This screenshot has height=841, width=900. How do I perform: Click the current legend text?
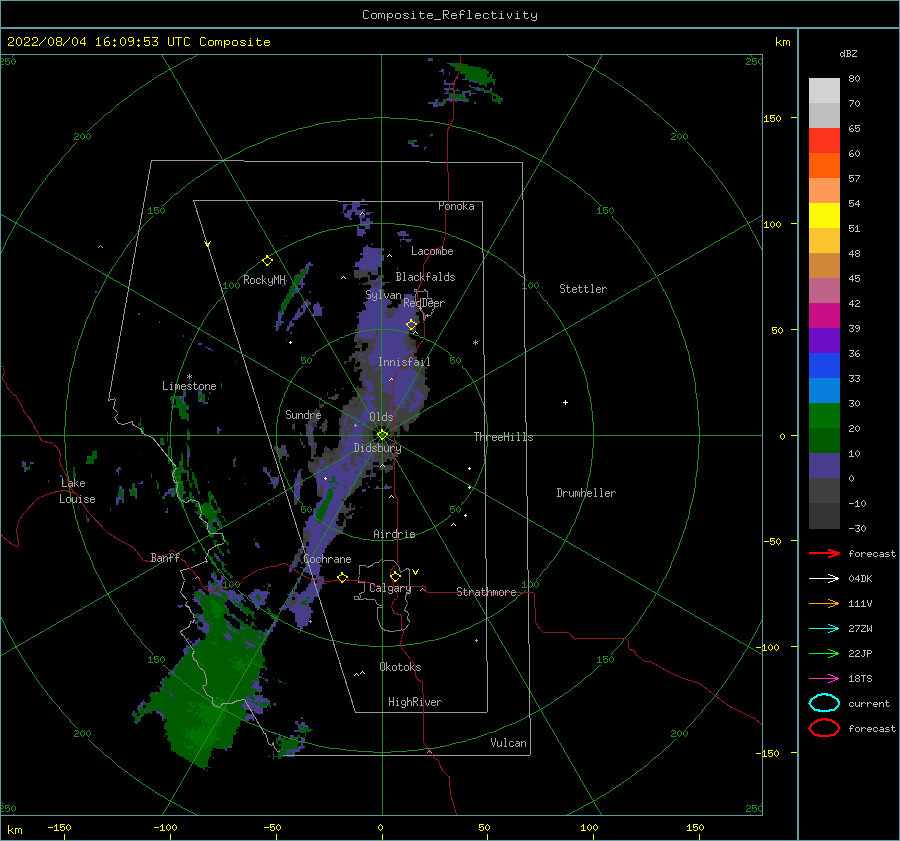pos(869,703)
